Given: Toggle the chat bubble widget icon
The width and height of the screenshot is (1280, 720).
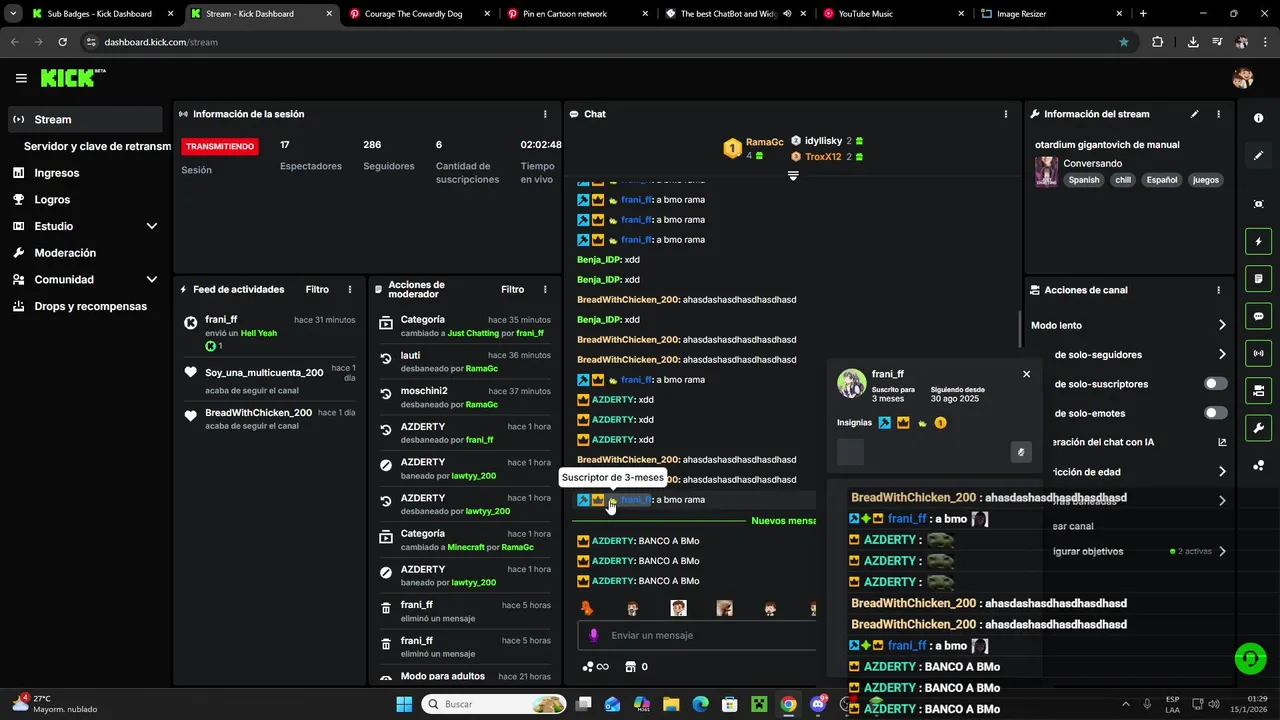Looking at the screenshot, I should coord(1258,316).
